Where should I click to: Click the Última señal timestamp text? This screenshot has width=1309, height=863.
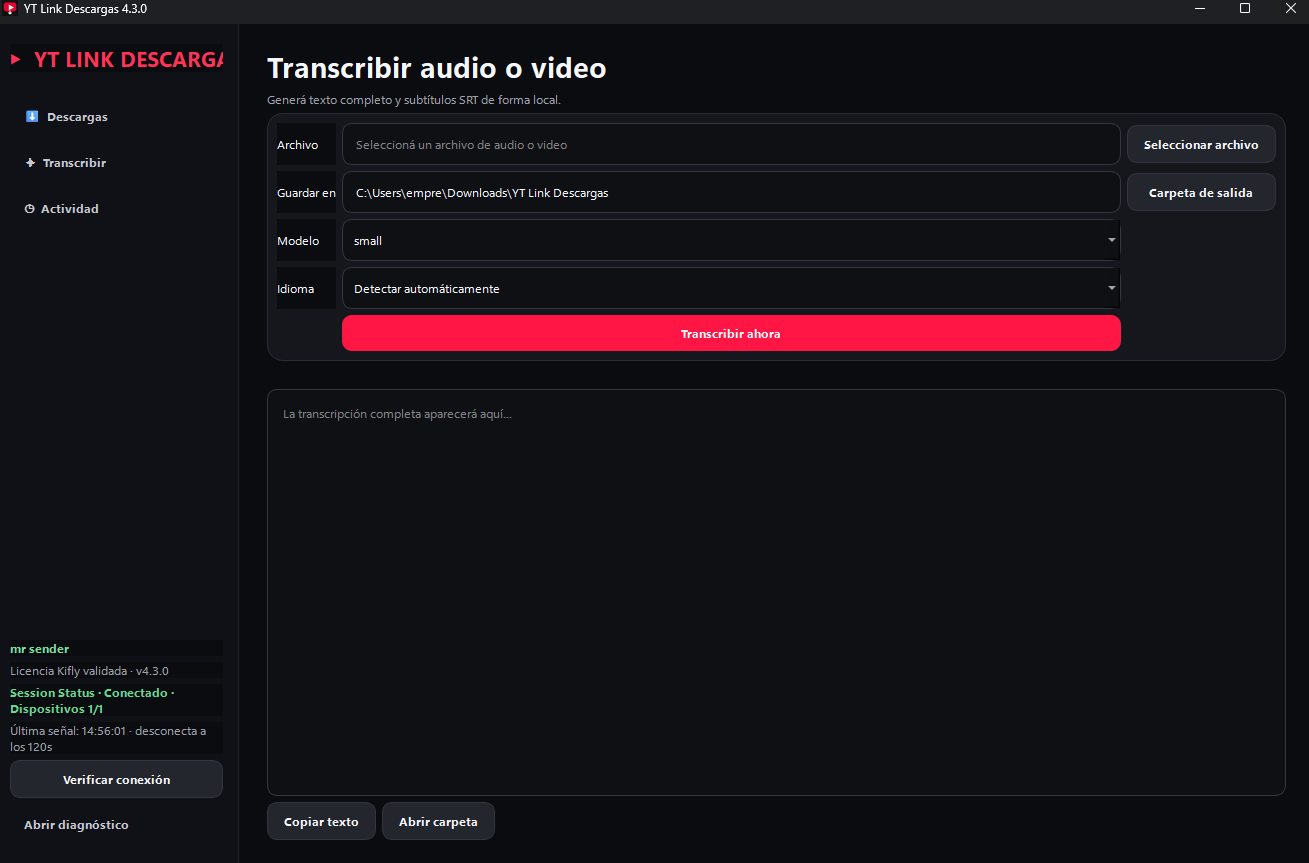pyautogui.click(x=108, y=739)
